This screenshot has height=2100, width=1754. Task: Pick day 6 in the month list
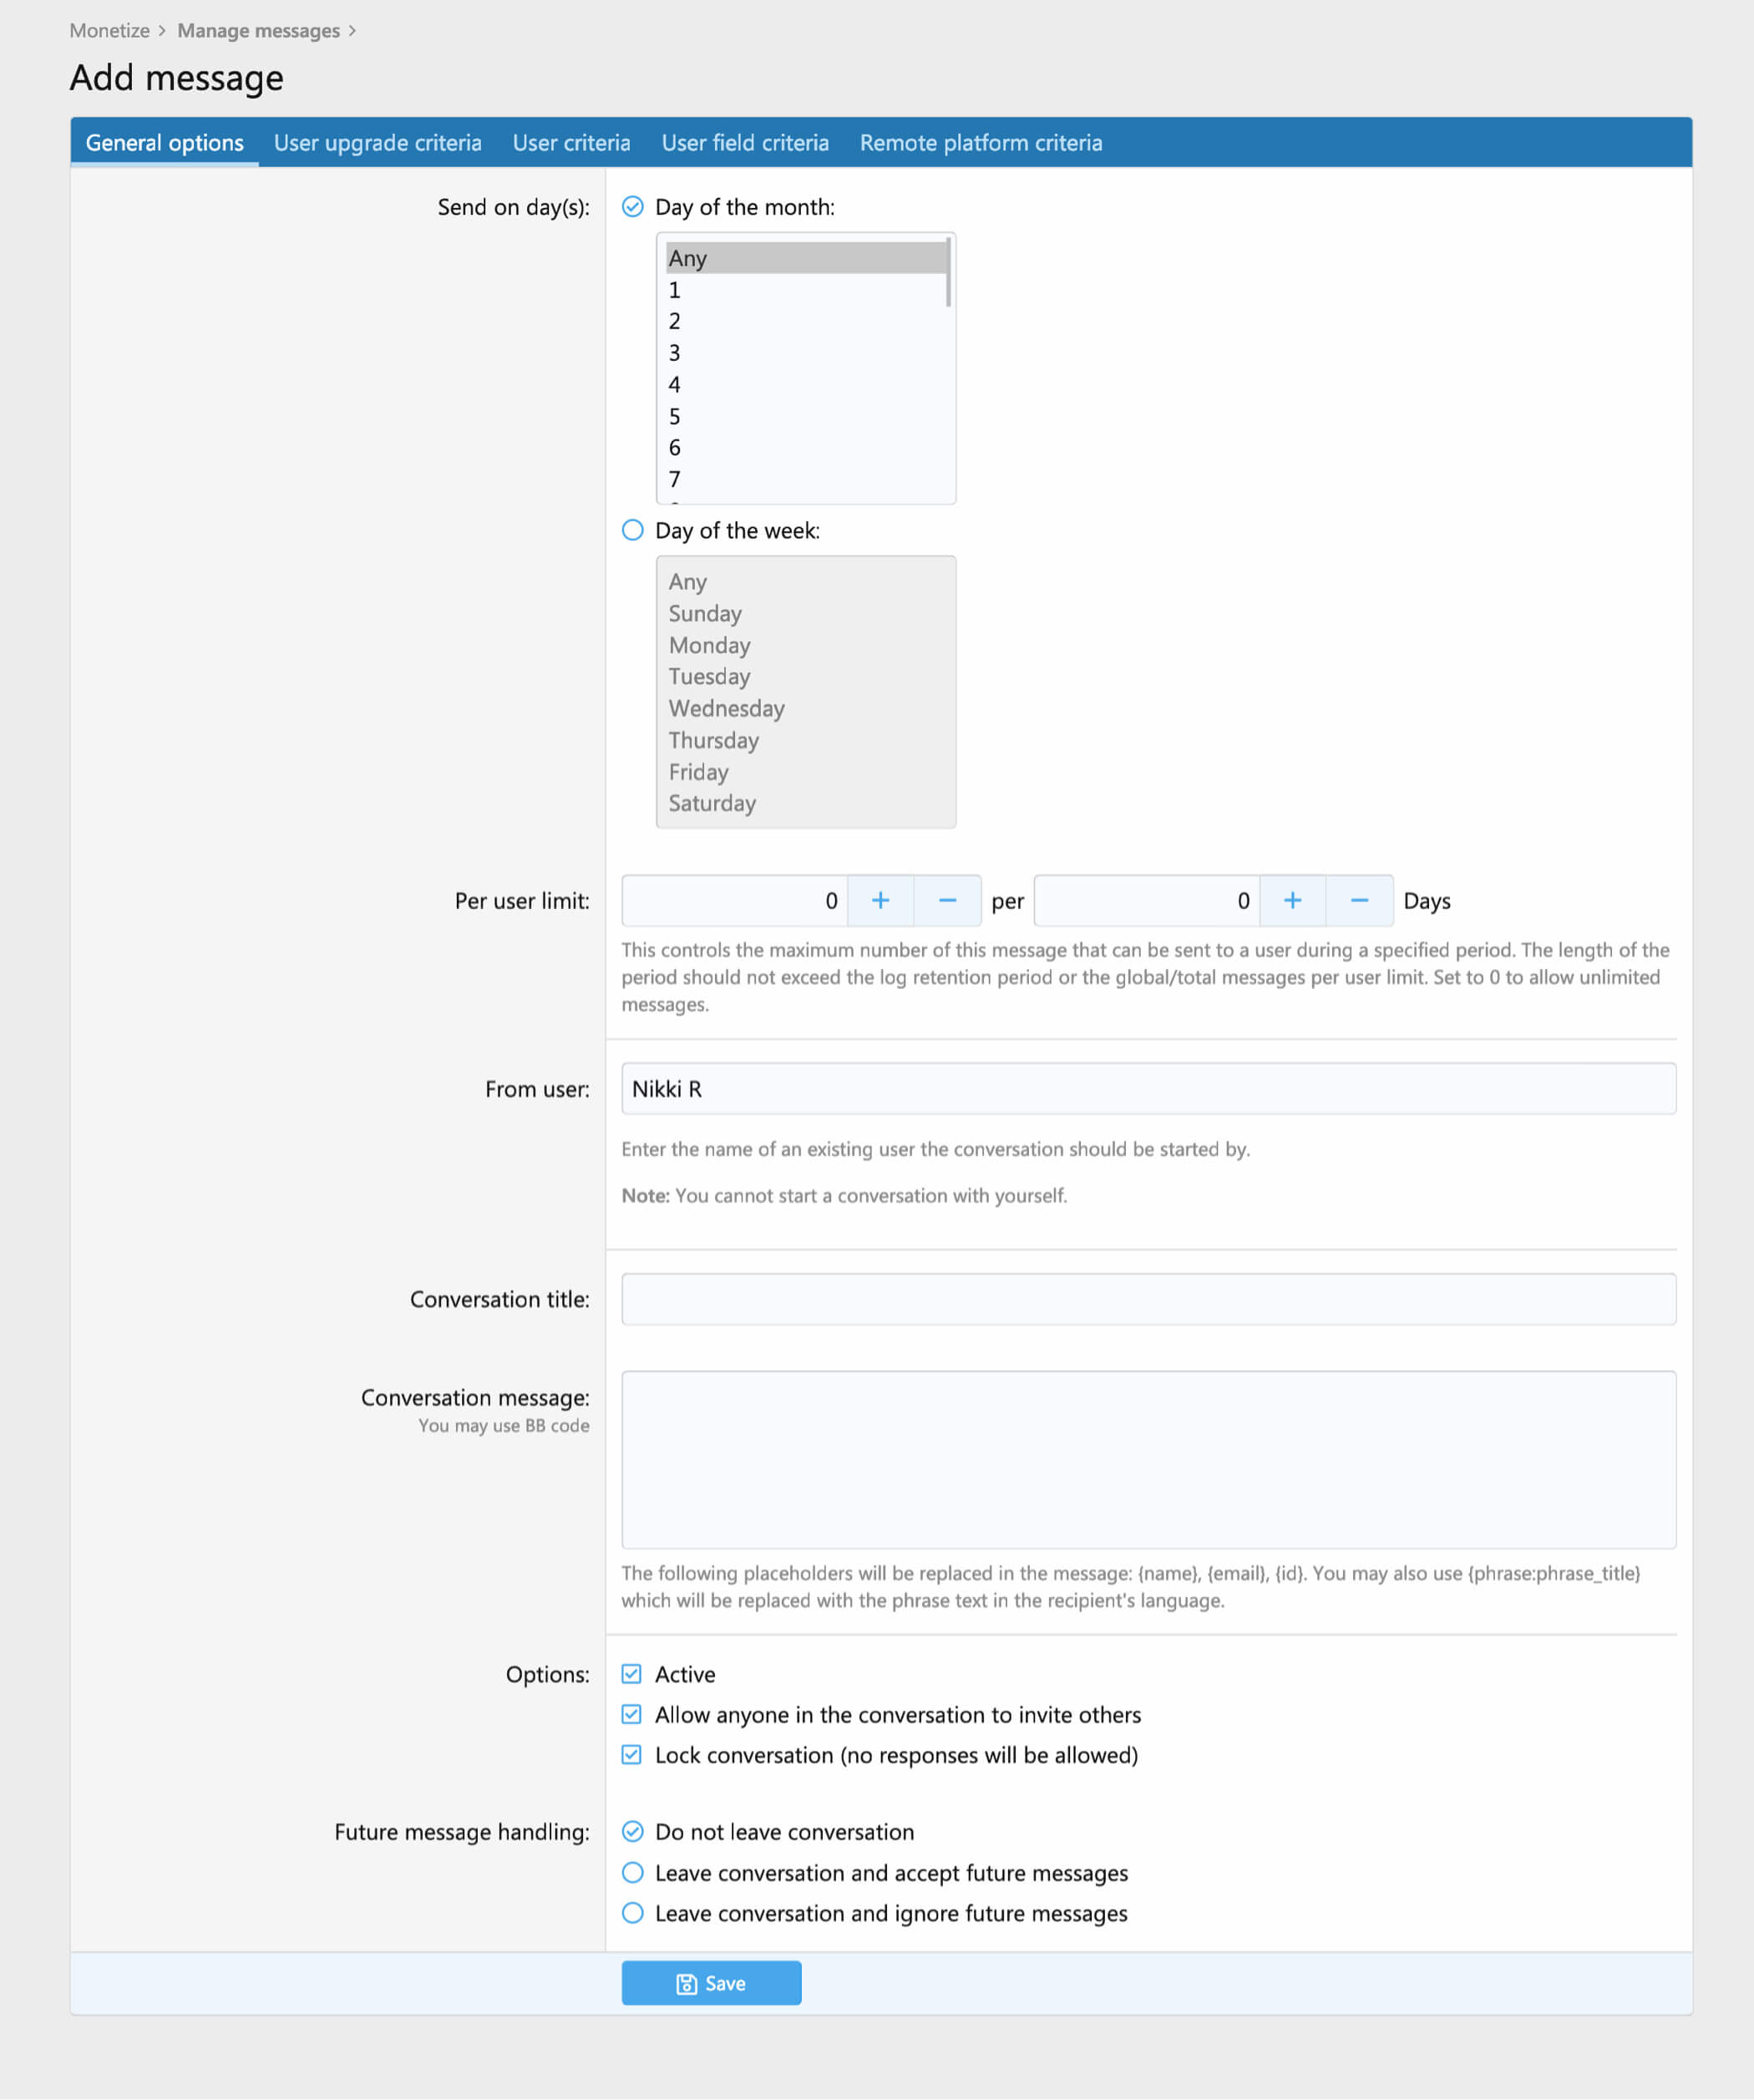(x=805, y=448)
